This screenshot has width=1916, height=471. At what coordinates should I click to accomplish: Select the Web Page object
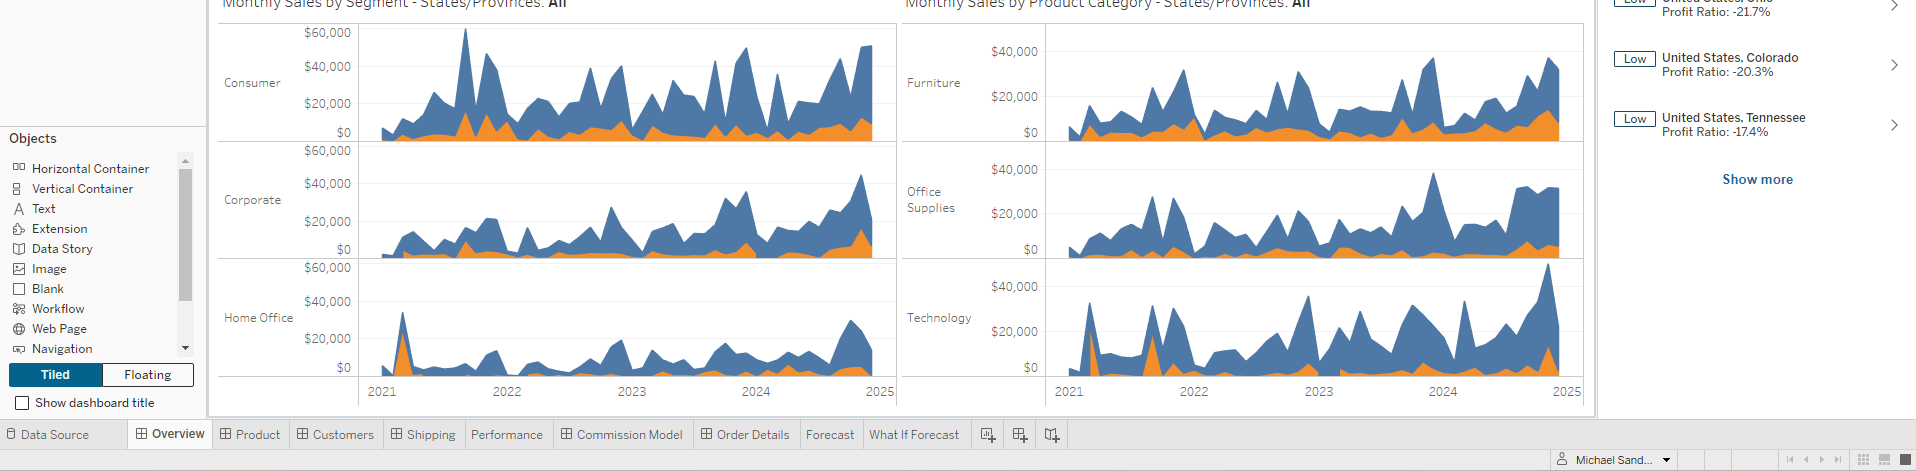pos(59,329)
